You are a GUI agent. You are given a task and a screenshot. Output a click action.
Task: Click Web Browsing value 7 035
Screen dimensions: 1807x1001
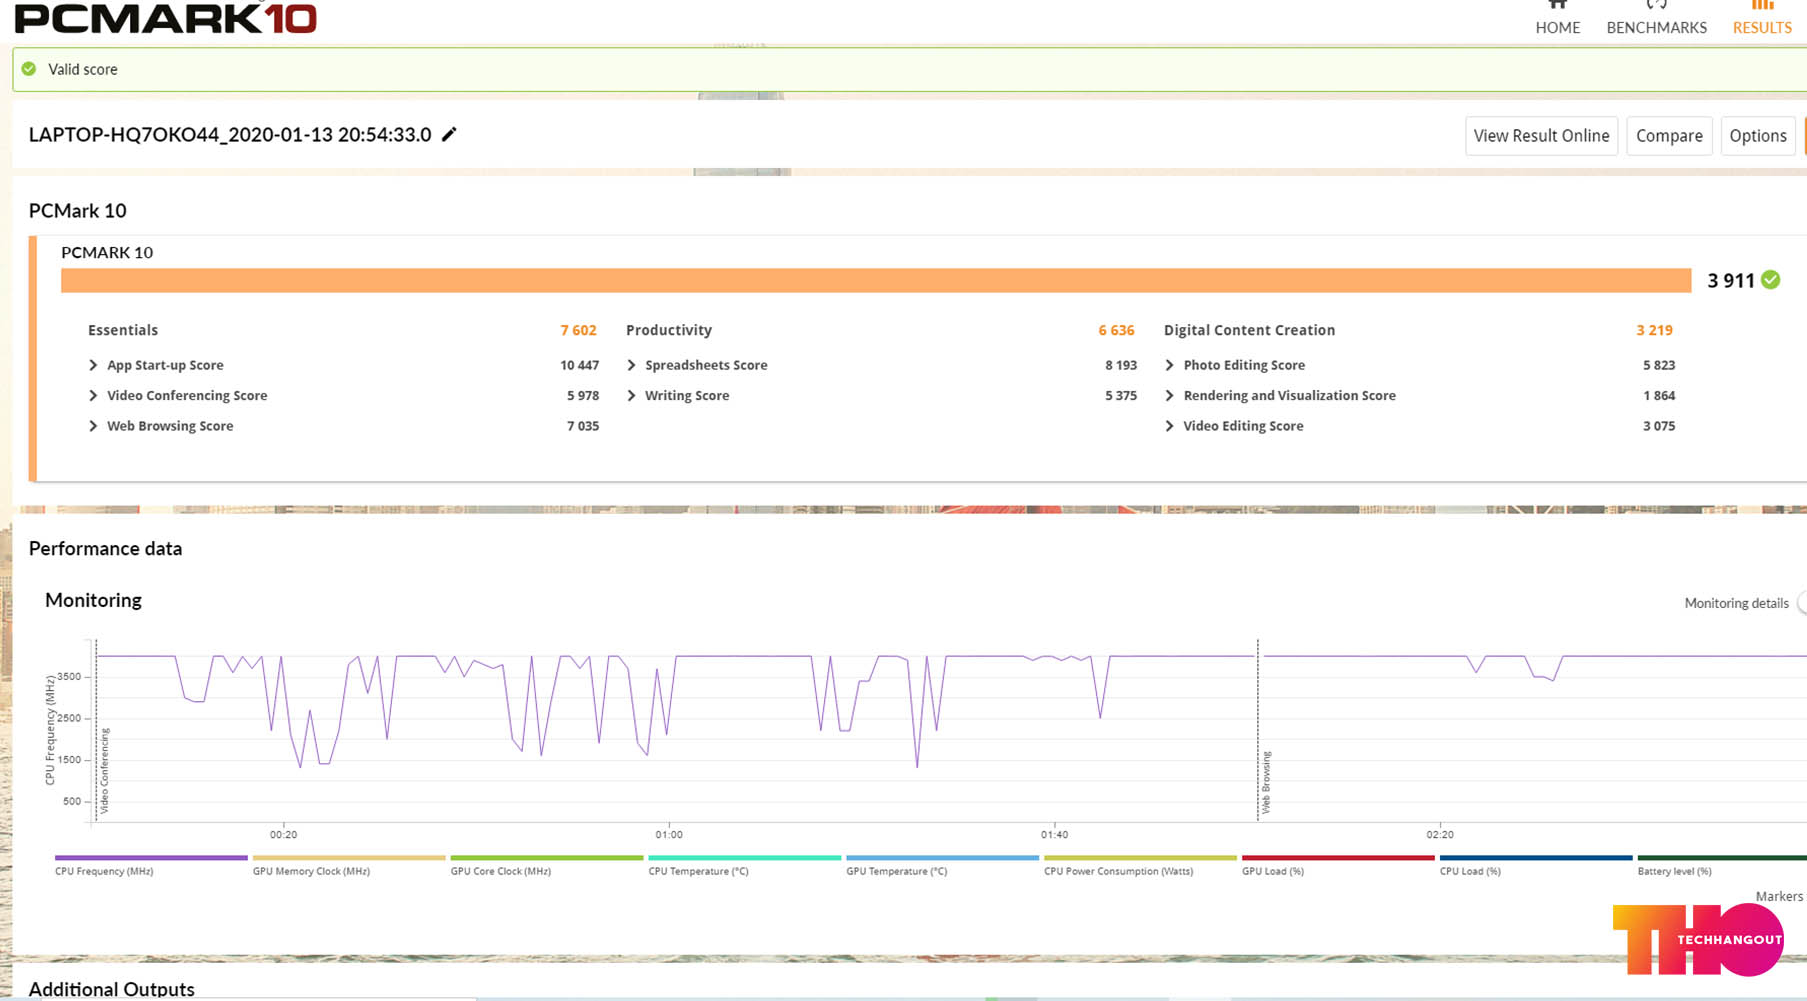tap(583, 425)
